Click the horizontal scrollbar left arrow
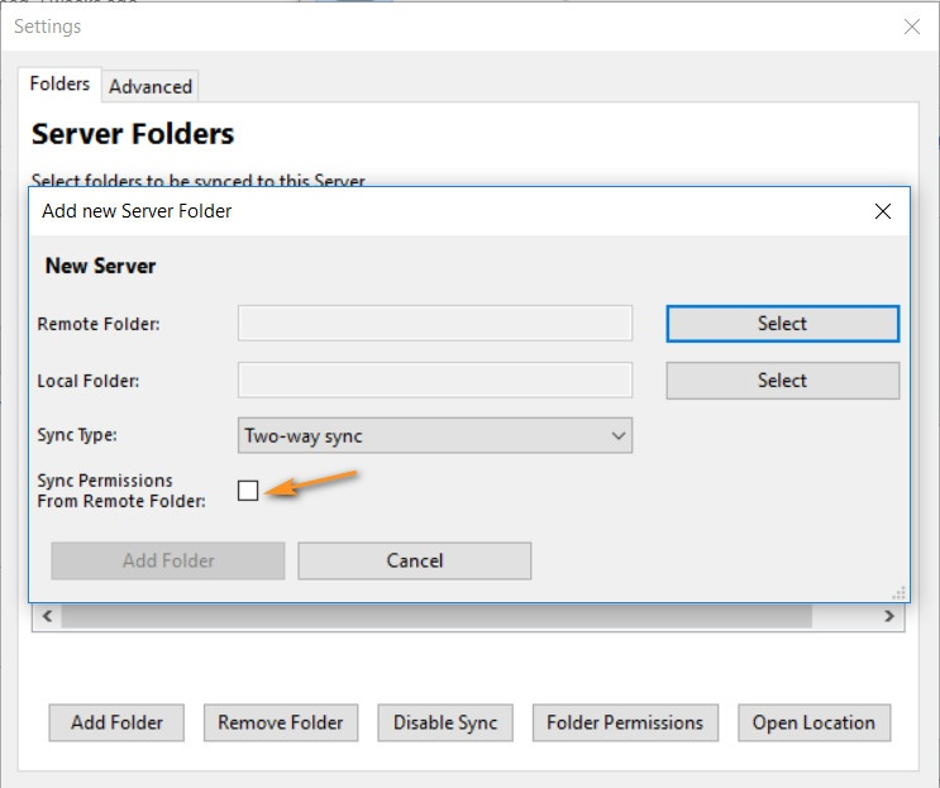Screen dimensions: 940x788 tap(47, 616)
